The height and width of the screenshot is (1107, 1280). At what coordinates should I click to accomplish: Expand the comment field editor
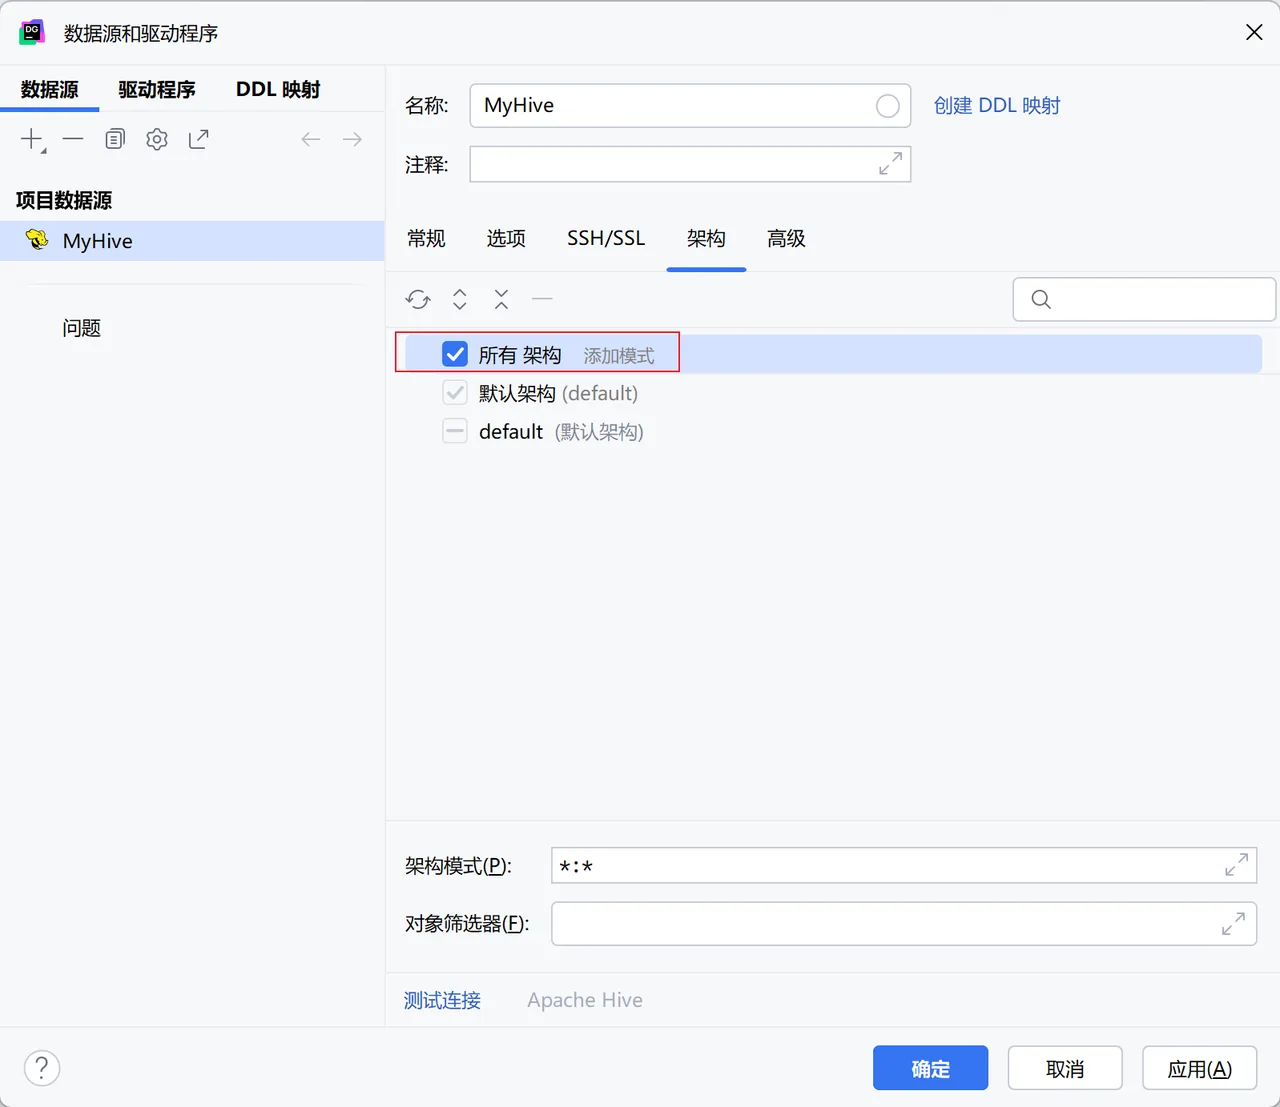(890, 164)
